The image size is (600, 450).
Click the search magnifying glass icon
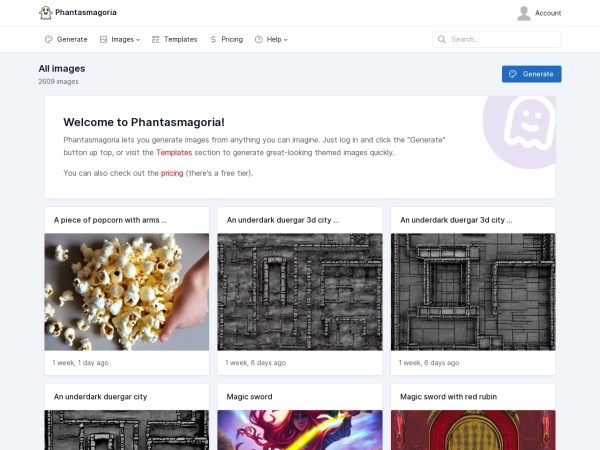(x=442, y=39)
